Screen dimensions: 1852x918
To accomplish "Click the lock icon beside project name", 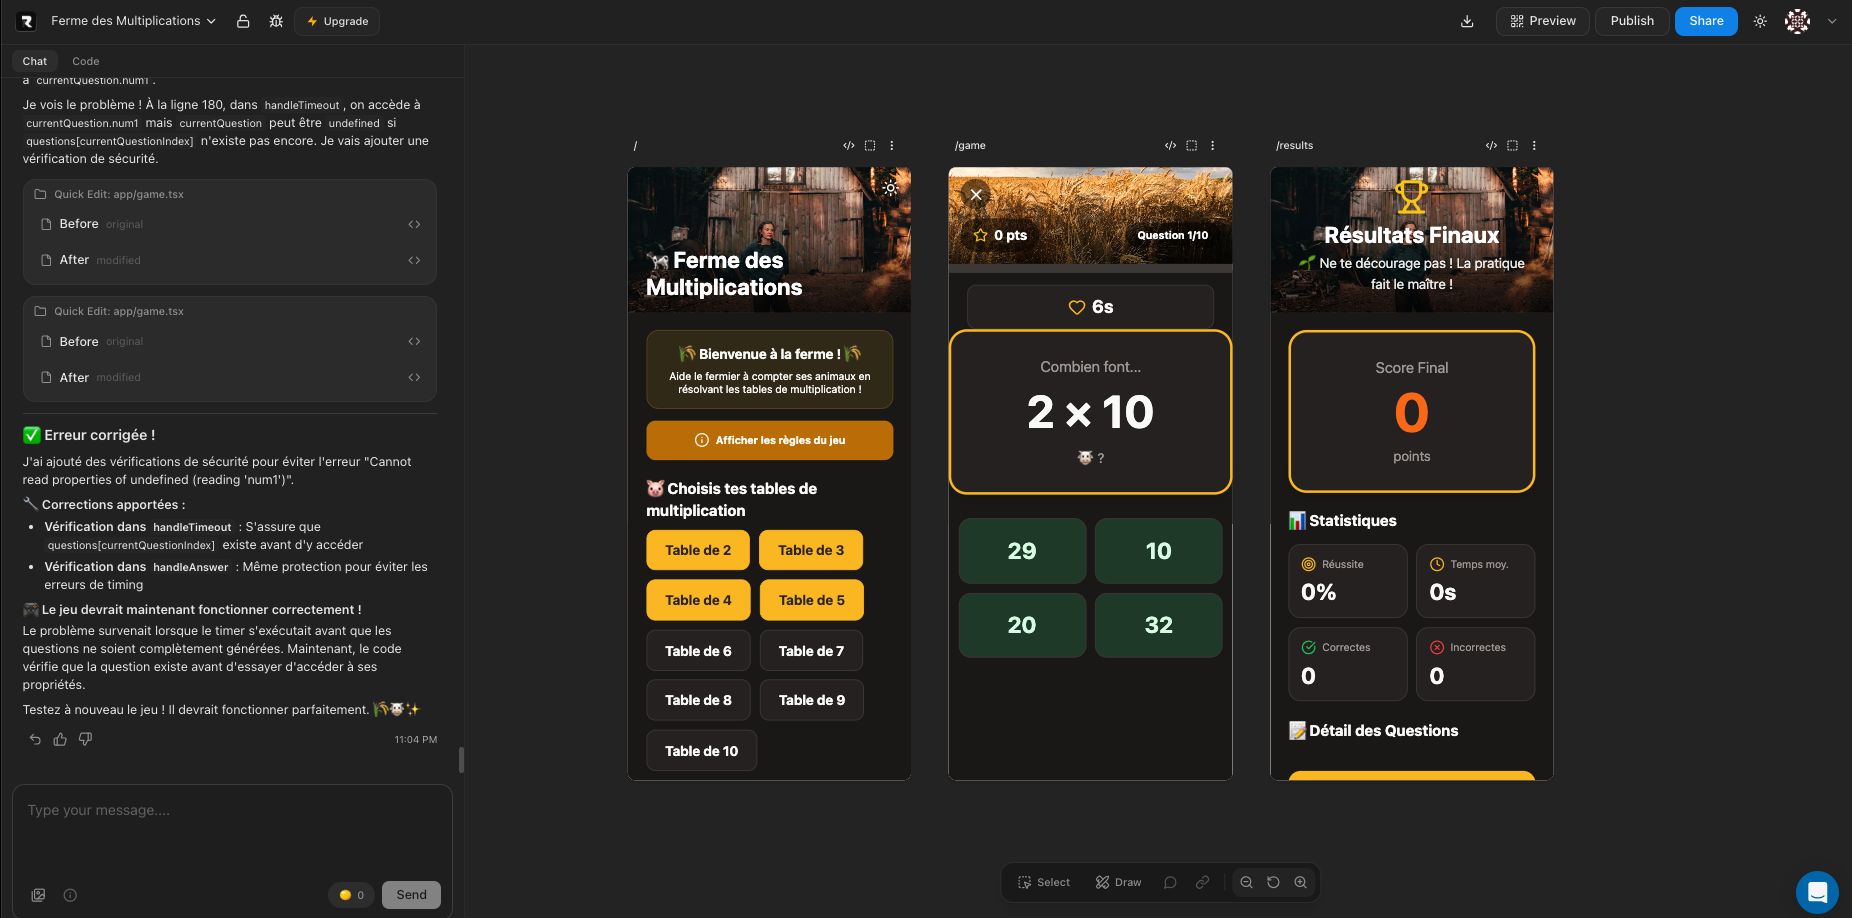I will (x=243, y=21).
